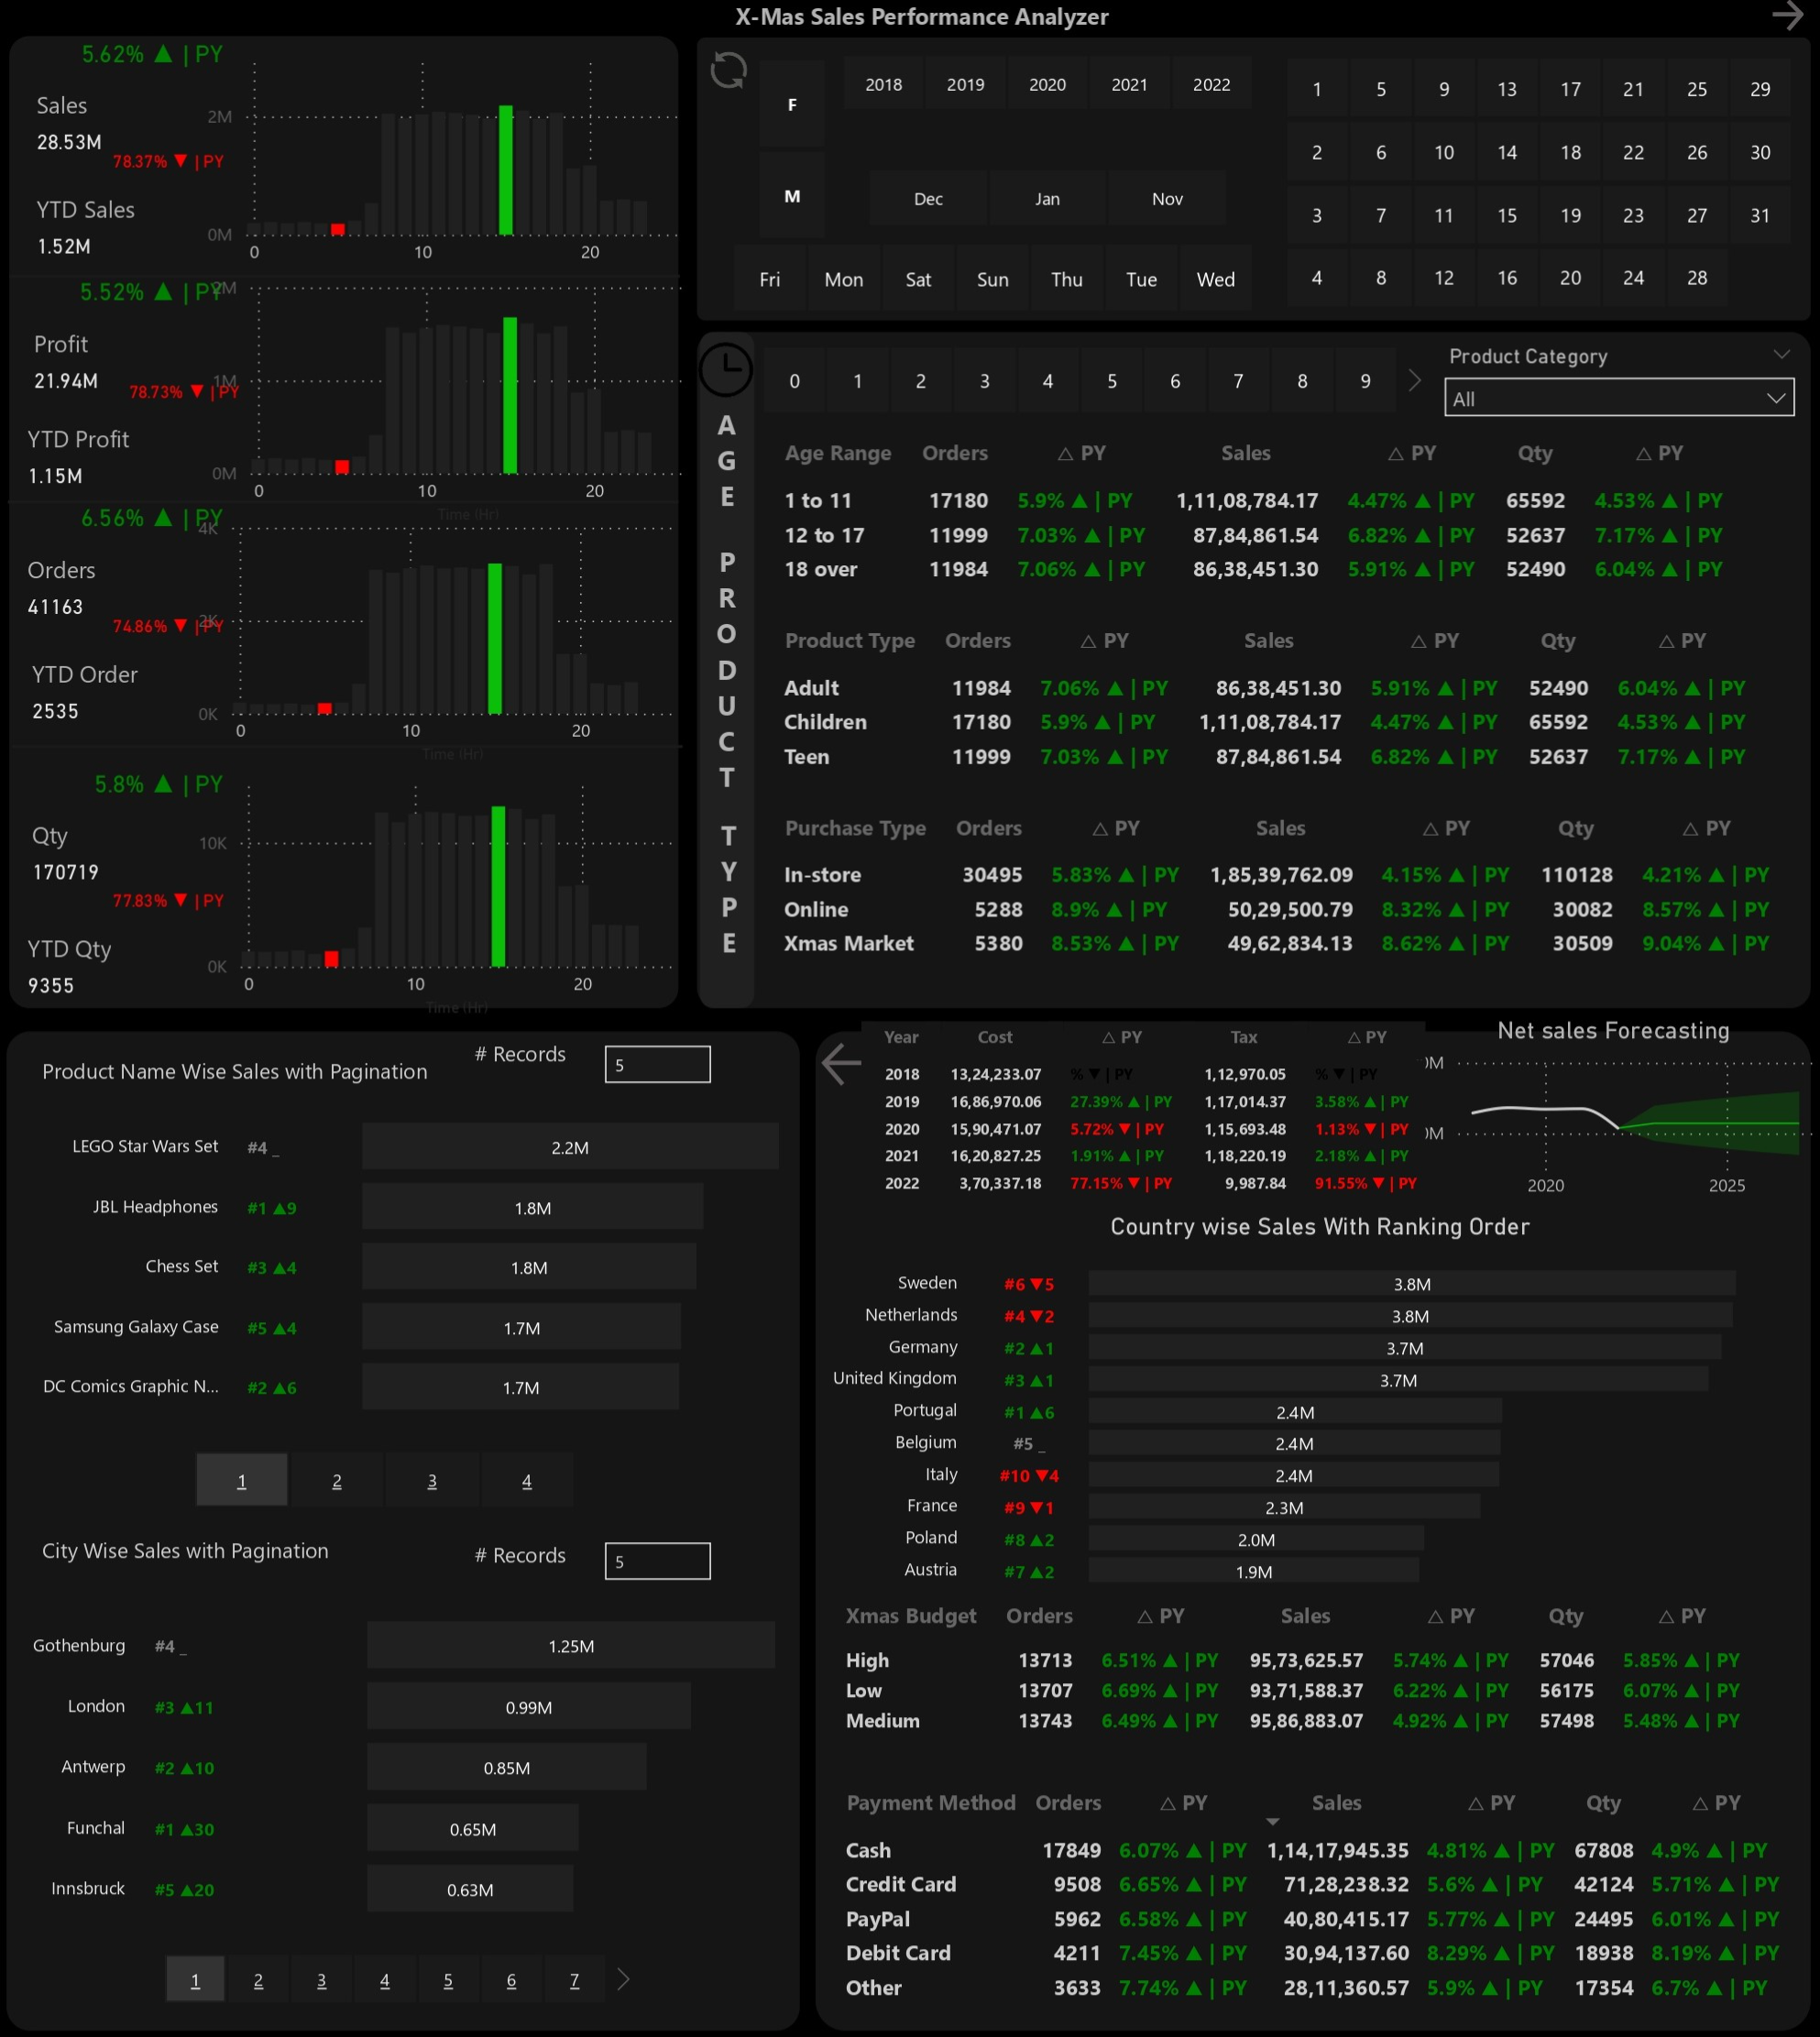The width and height of the screenshot is (1820, 2037).
Task: Click the forward arrow at top right
Action: tap(1787, 16)
